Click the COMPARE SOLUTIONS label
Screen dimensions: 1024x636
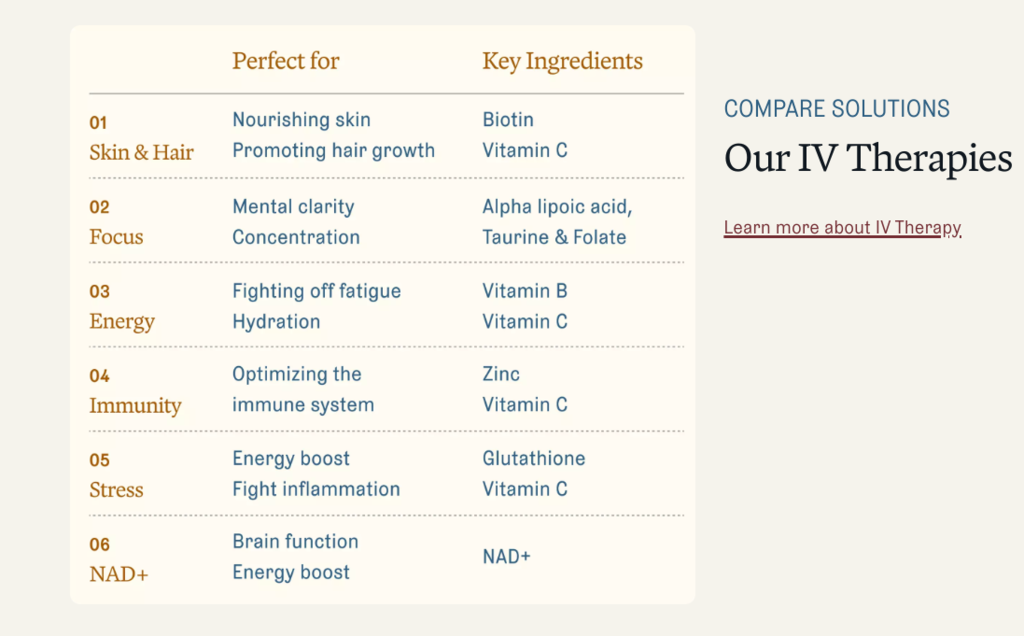(836, 109)
